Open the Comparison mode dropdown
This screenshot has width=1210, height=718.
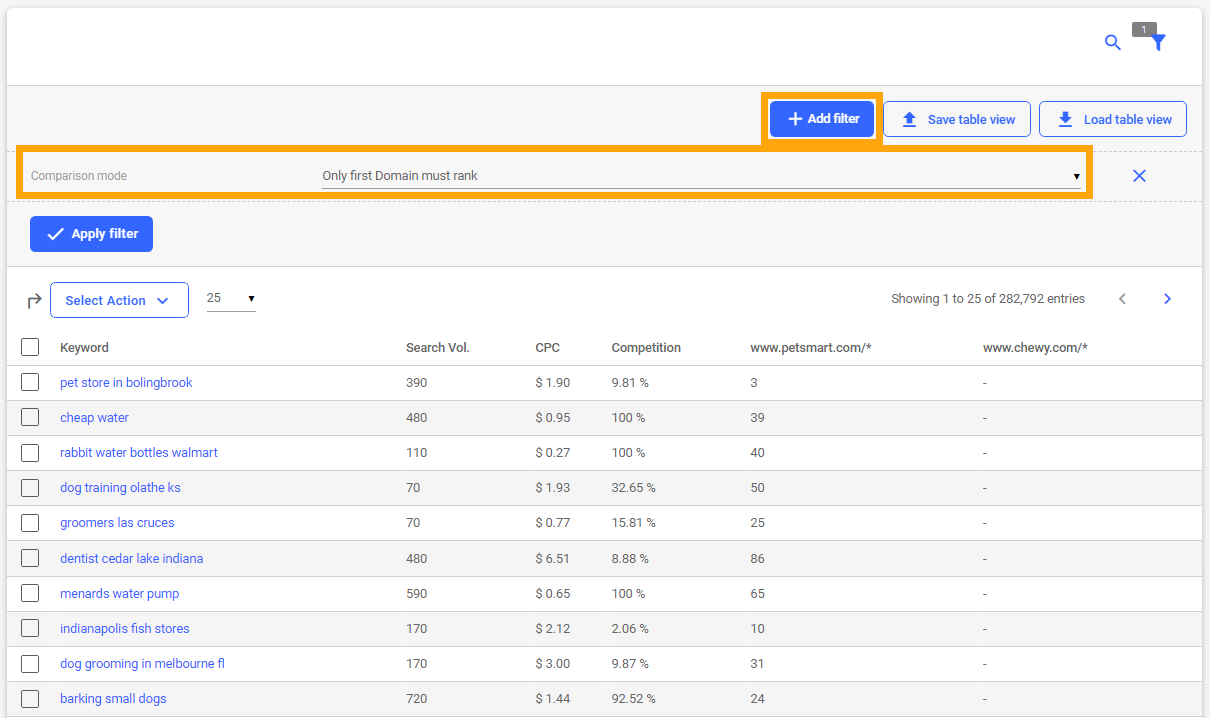[701, 176]
